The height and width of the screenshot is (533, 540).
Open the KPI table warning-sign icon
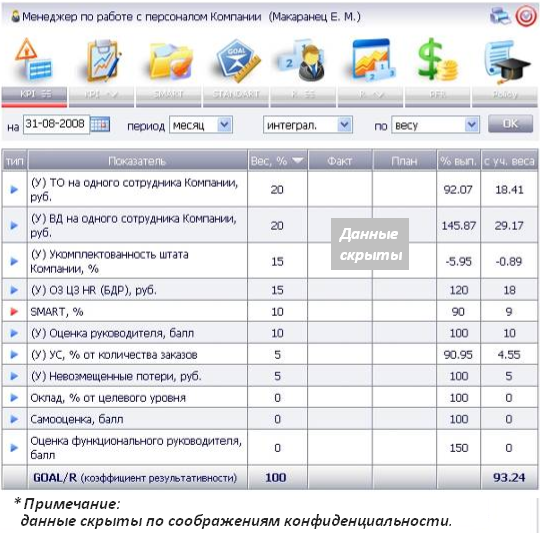33,61
